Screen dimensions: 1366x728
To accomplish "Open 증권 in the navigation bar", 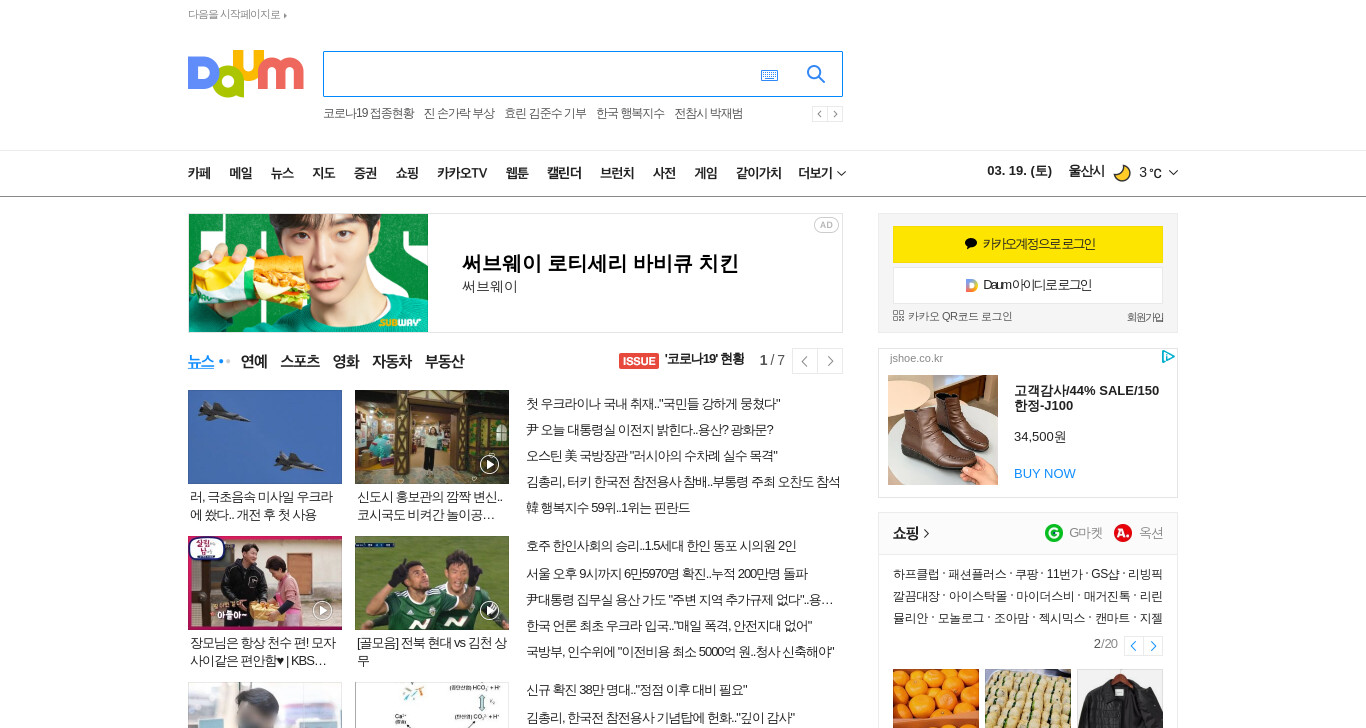I will [x=365, y=173].
